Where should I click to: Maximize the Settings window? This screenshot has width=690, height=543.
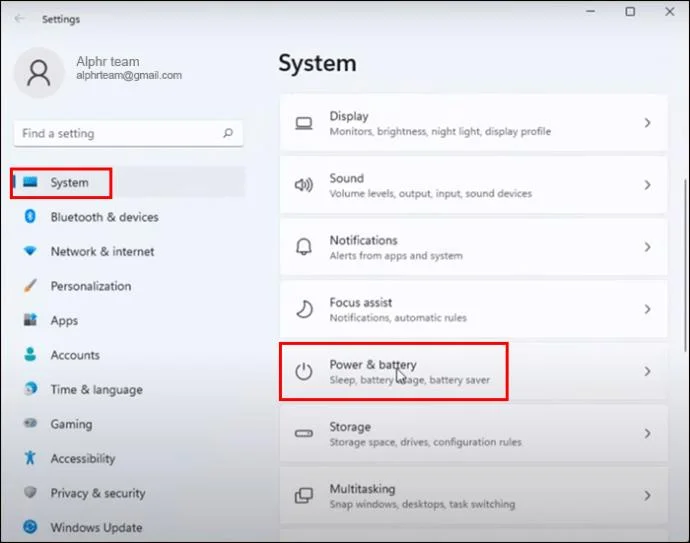tap(630, 11)
